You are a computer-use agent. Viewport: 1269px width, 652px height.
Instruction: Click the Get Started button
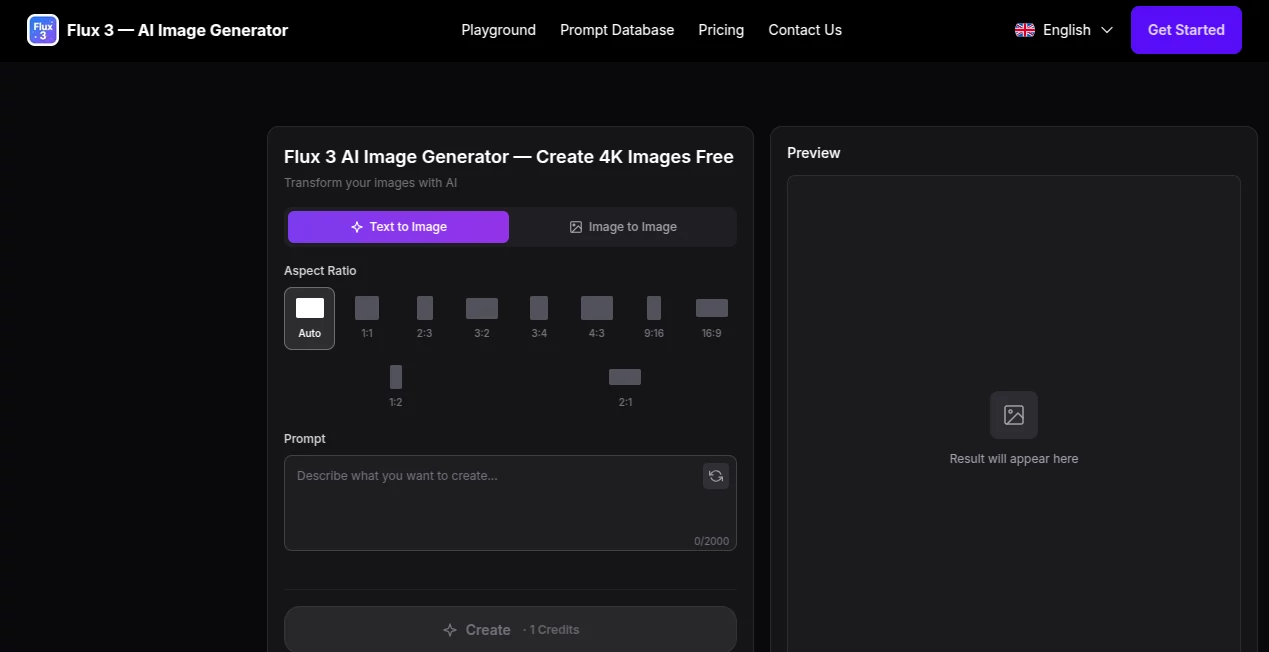tap(1186, 30)
